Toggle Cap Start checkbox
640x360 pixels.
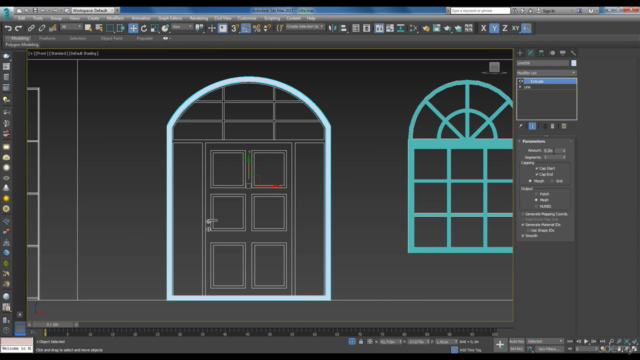[537, 168]
